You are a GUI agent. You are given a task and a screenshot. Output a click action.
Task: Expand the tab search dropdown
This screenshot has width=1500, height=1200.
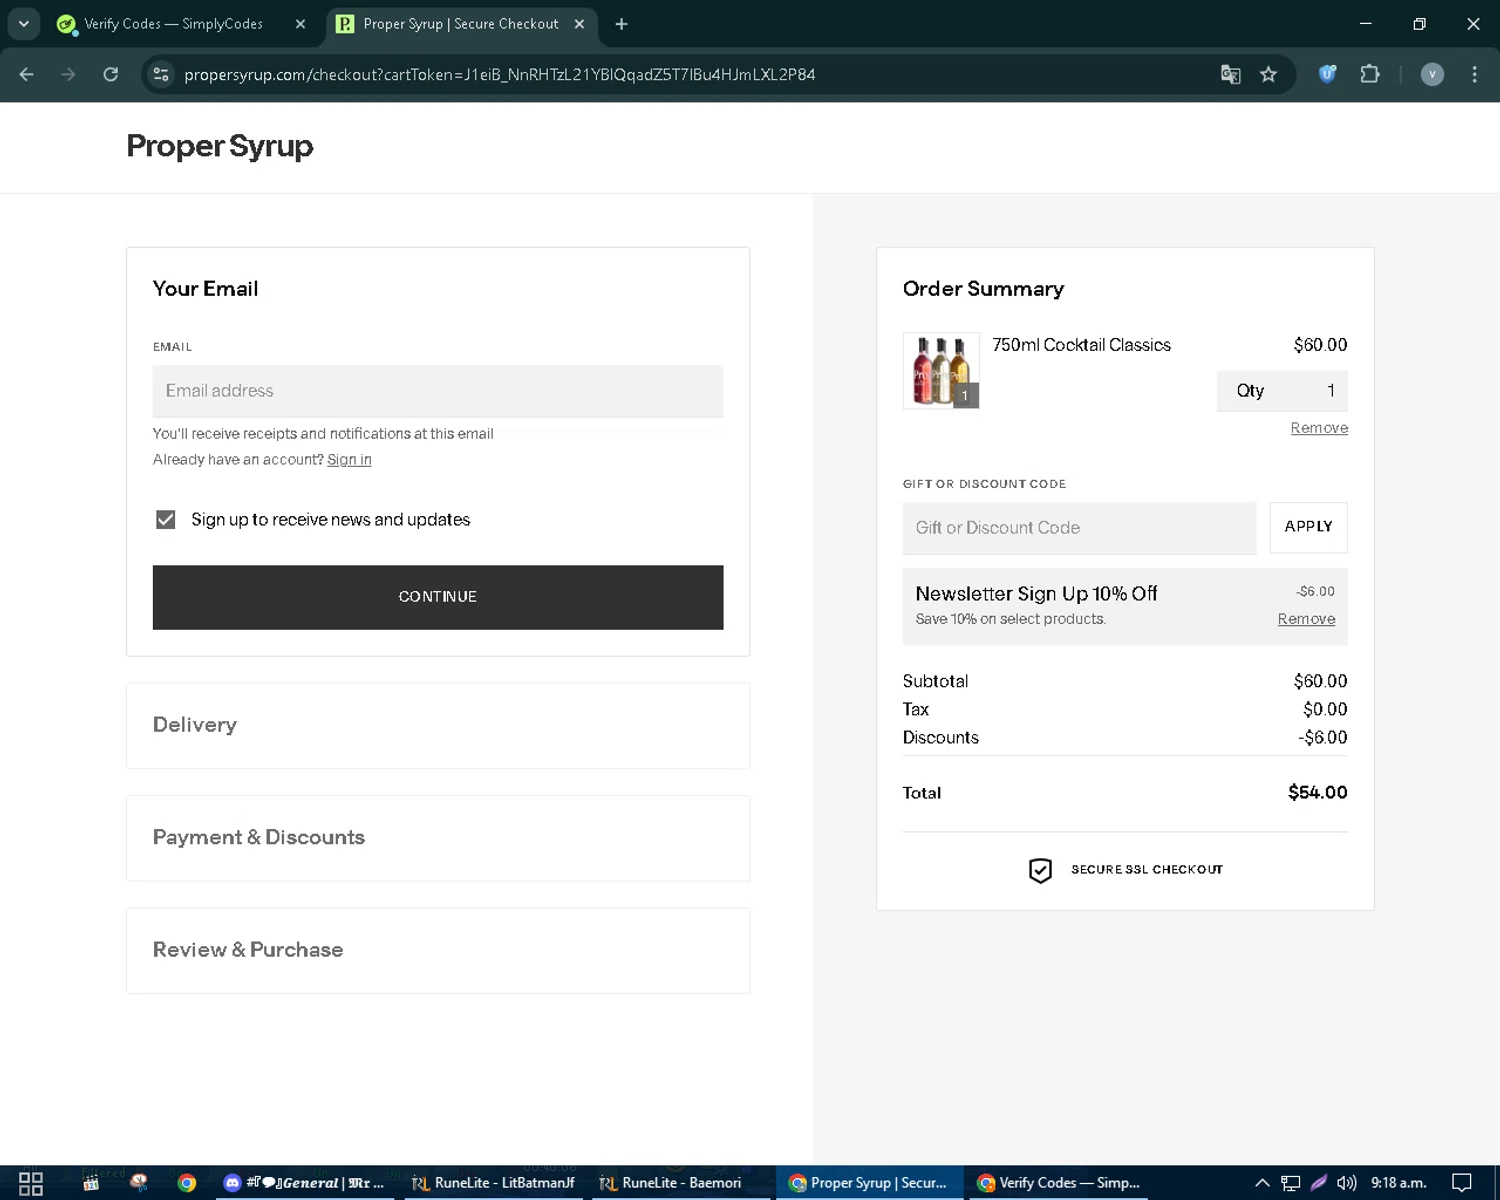point(23,24)
